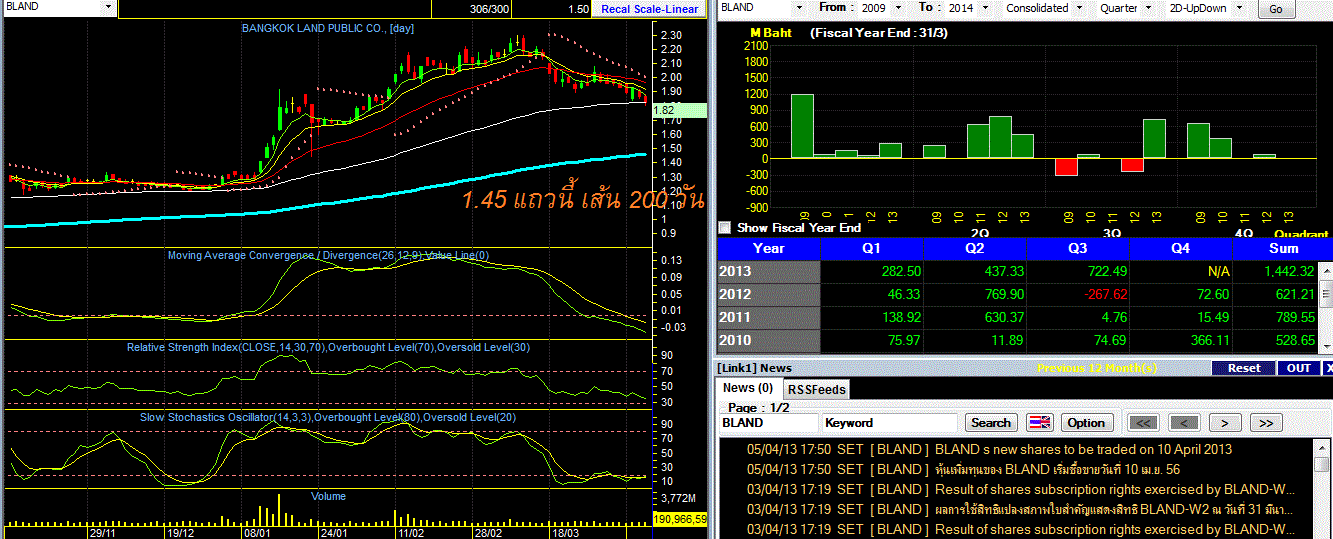1333x539 pixels.
Task: Click the news Search button
Action: 992,422
